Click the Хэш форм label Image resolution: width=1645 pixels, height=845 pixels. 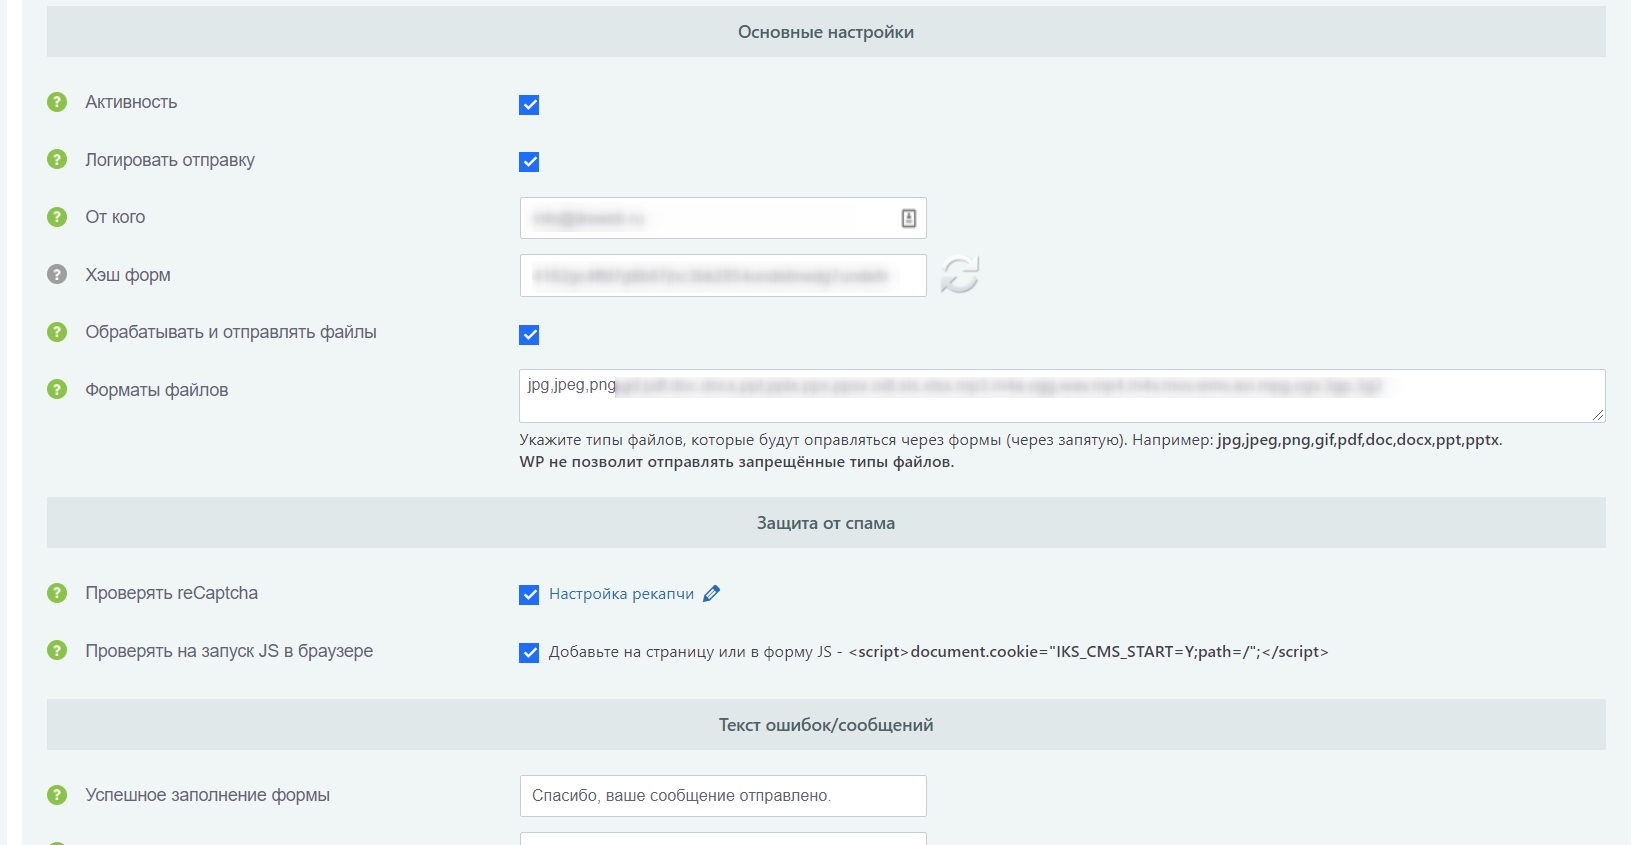(x=128, y=275)
